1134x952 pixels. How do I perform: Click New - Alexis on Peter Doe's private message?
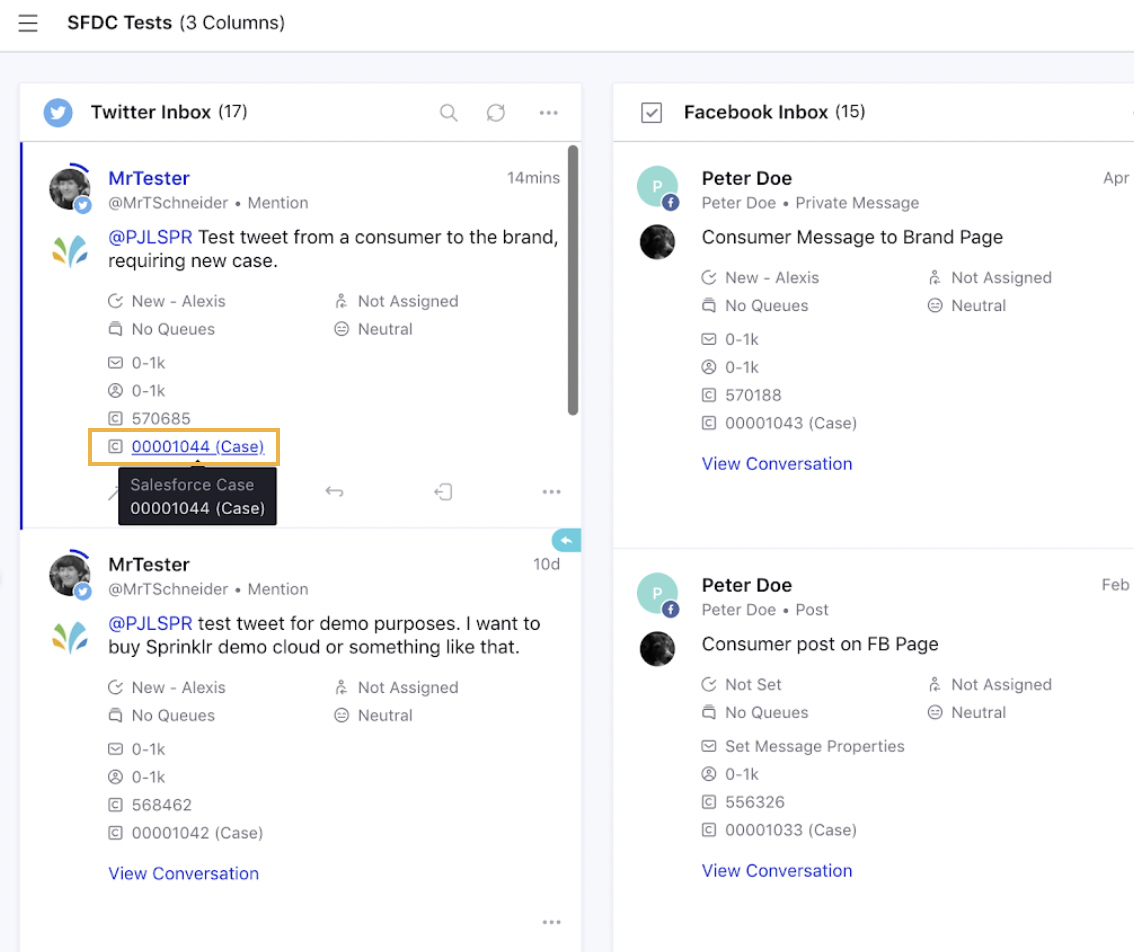click(772, 278)
